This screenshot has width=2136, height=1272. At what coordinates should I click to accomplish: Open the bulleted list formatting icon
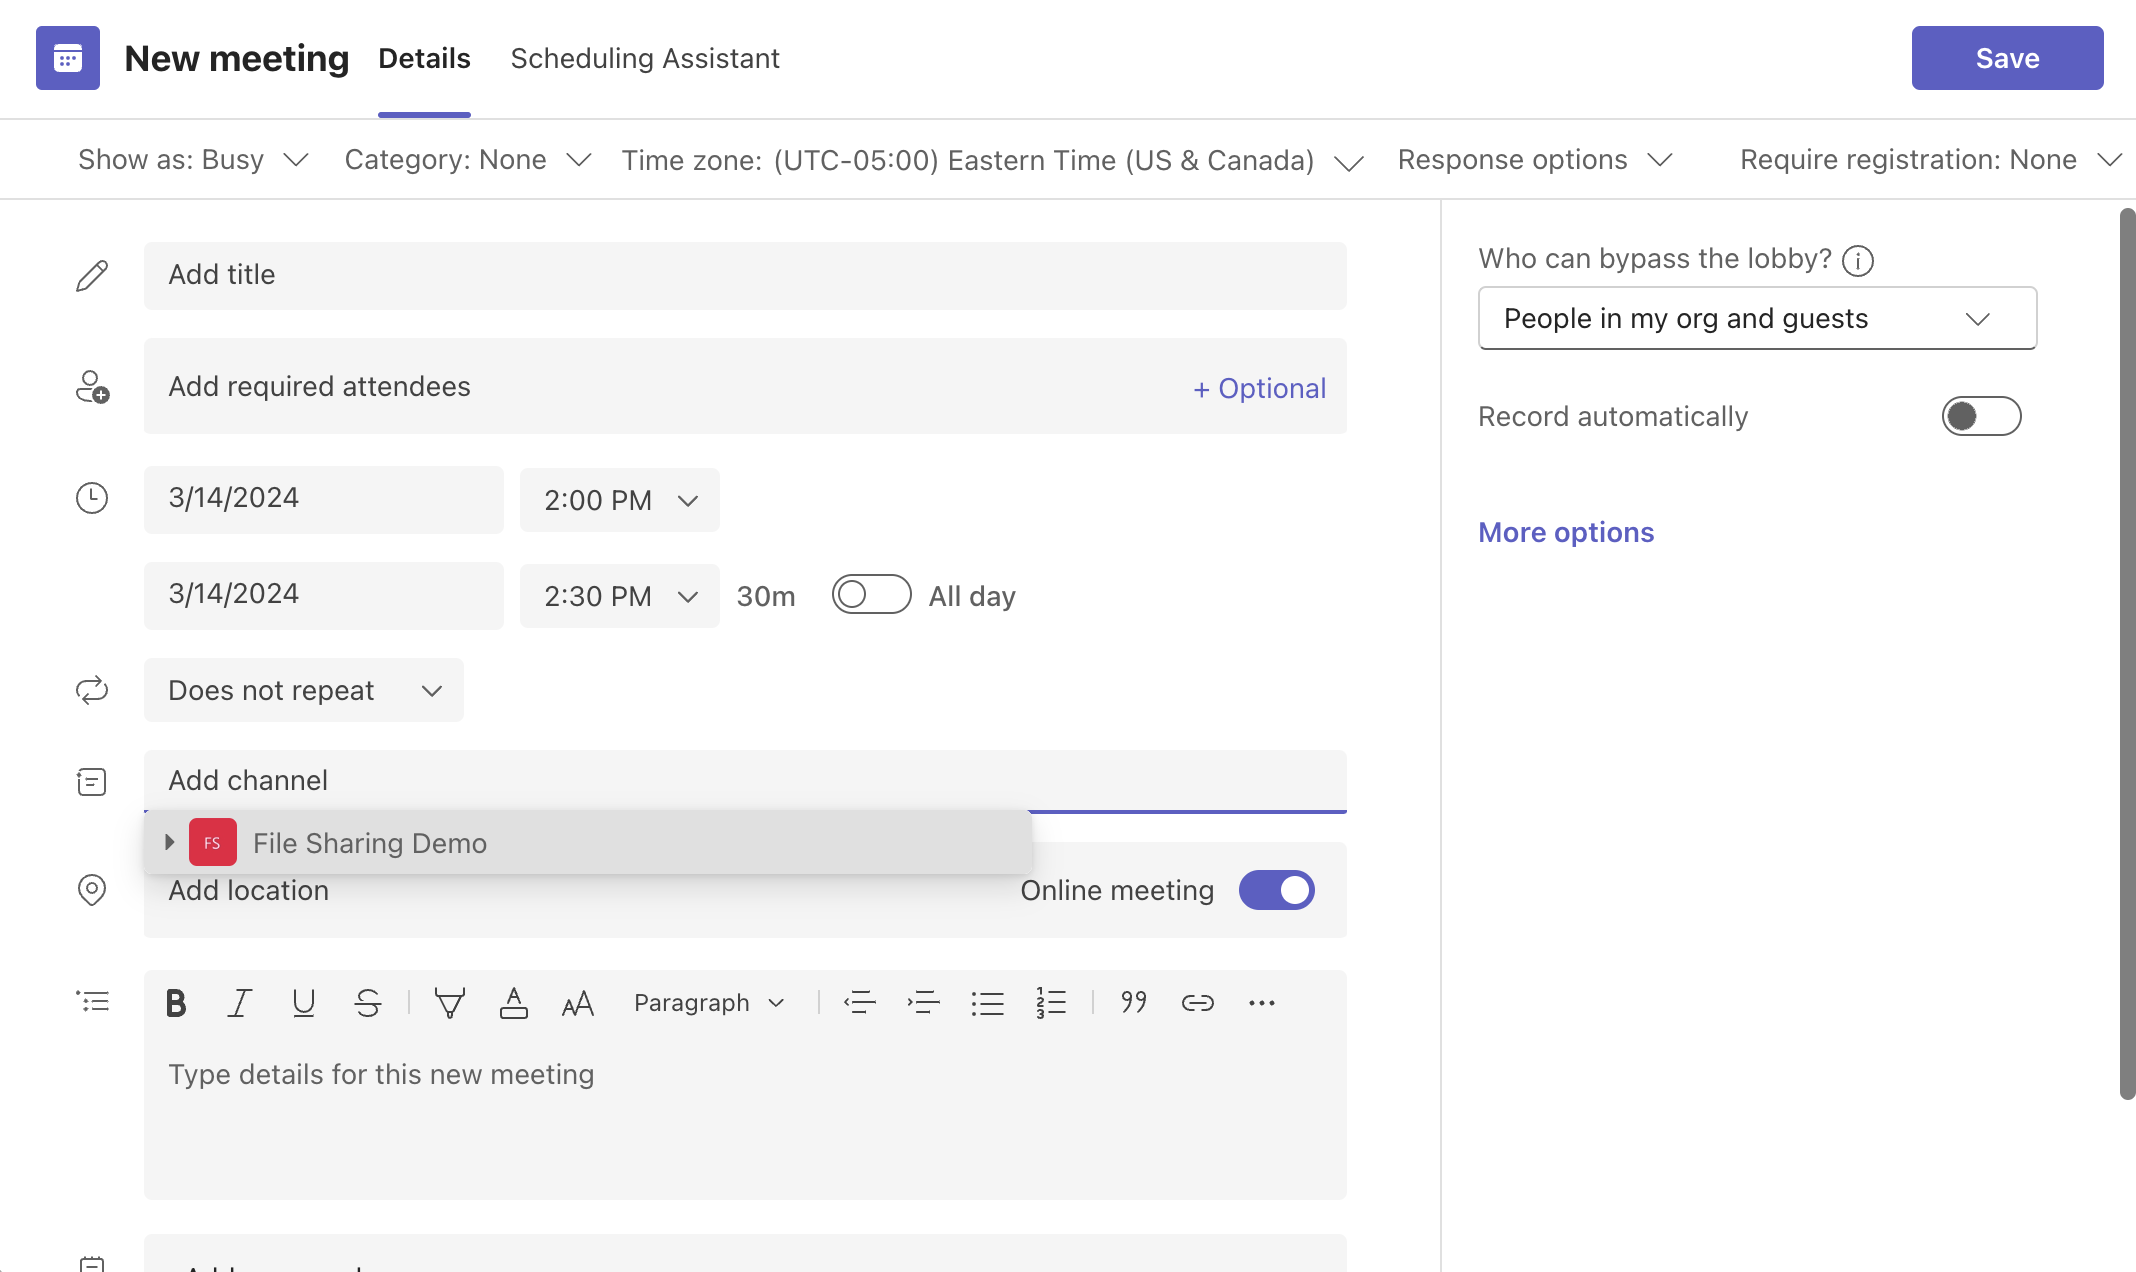pos(988,1002)
